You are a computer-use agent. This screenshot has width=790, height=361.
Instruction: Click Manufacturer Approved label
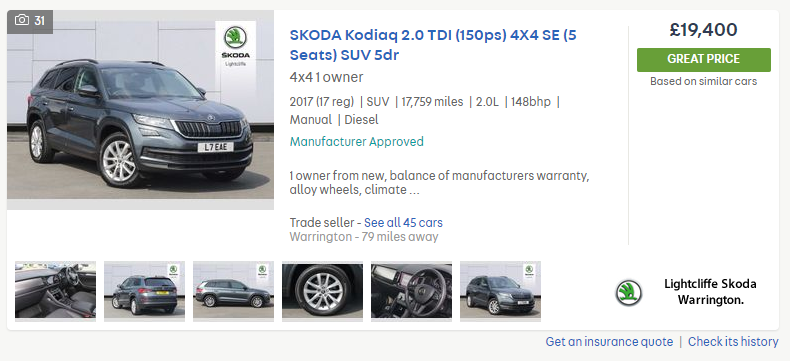tap(357, 142)
